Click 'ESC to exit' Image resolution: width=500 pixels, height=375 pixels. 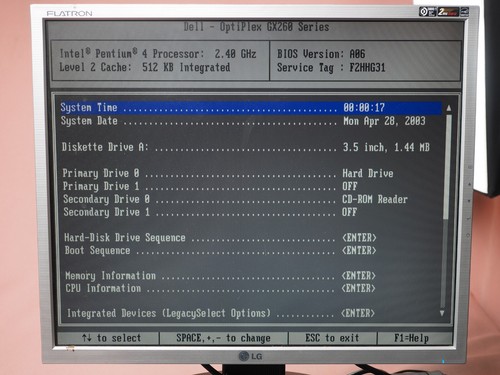click(332, 338)
